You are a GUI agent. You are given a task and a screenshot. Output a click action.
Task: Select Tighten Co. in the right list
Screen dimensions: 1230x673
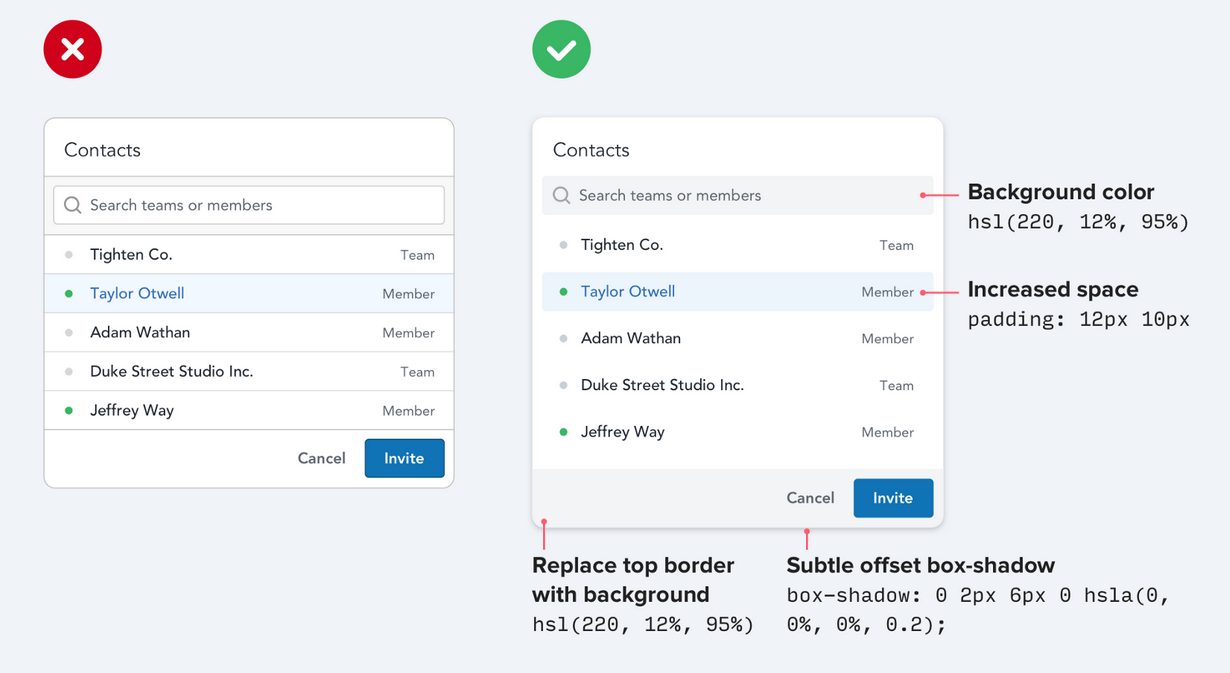tap(622, 245)
